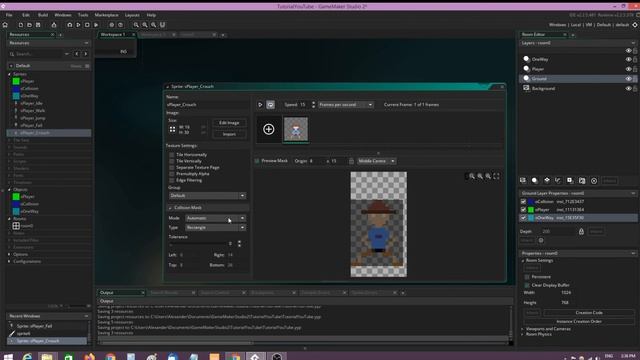Create new path layer in Room Editor
The width and height of the screenshot is (640, 360).
coord(558,180)
